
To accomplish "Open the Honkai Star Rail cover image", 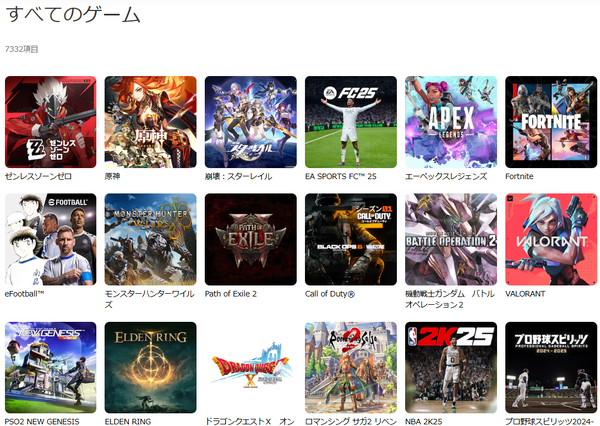I will coord(251,122).
